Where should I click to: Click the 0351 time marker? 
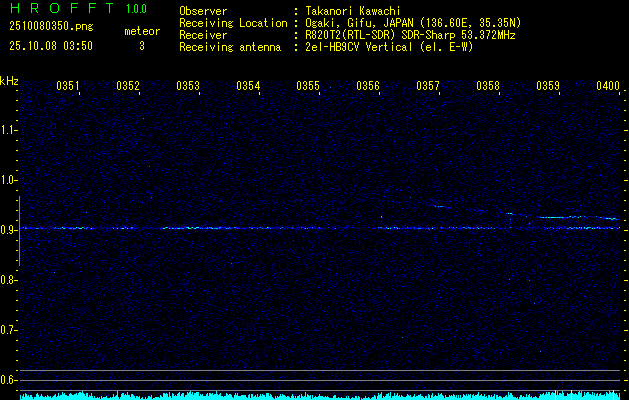click(68, 86)
